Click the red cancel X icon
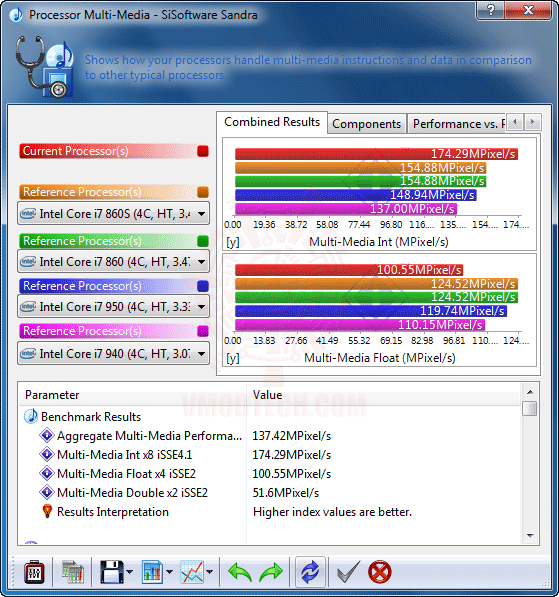559x597 pixels. point(380,572)
